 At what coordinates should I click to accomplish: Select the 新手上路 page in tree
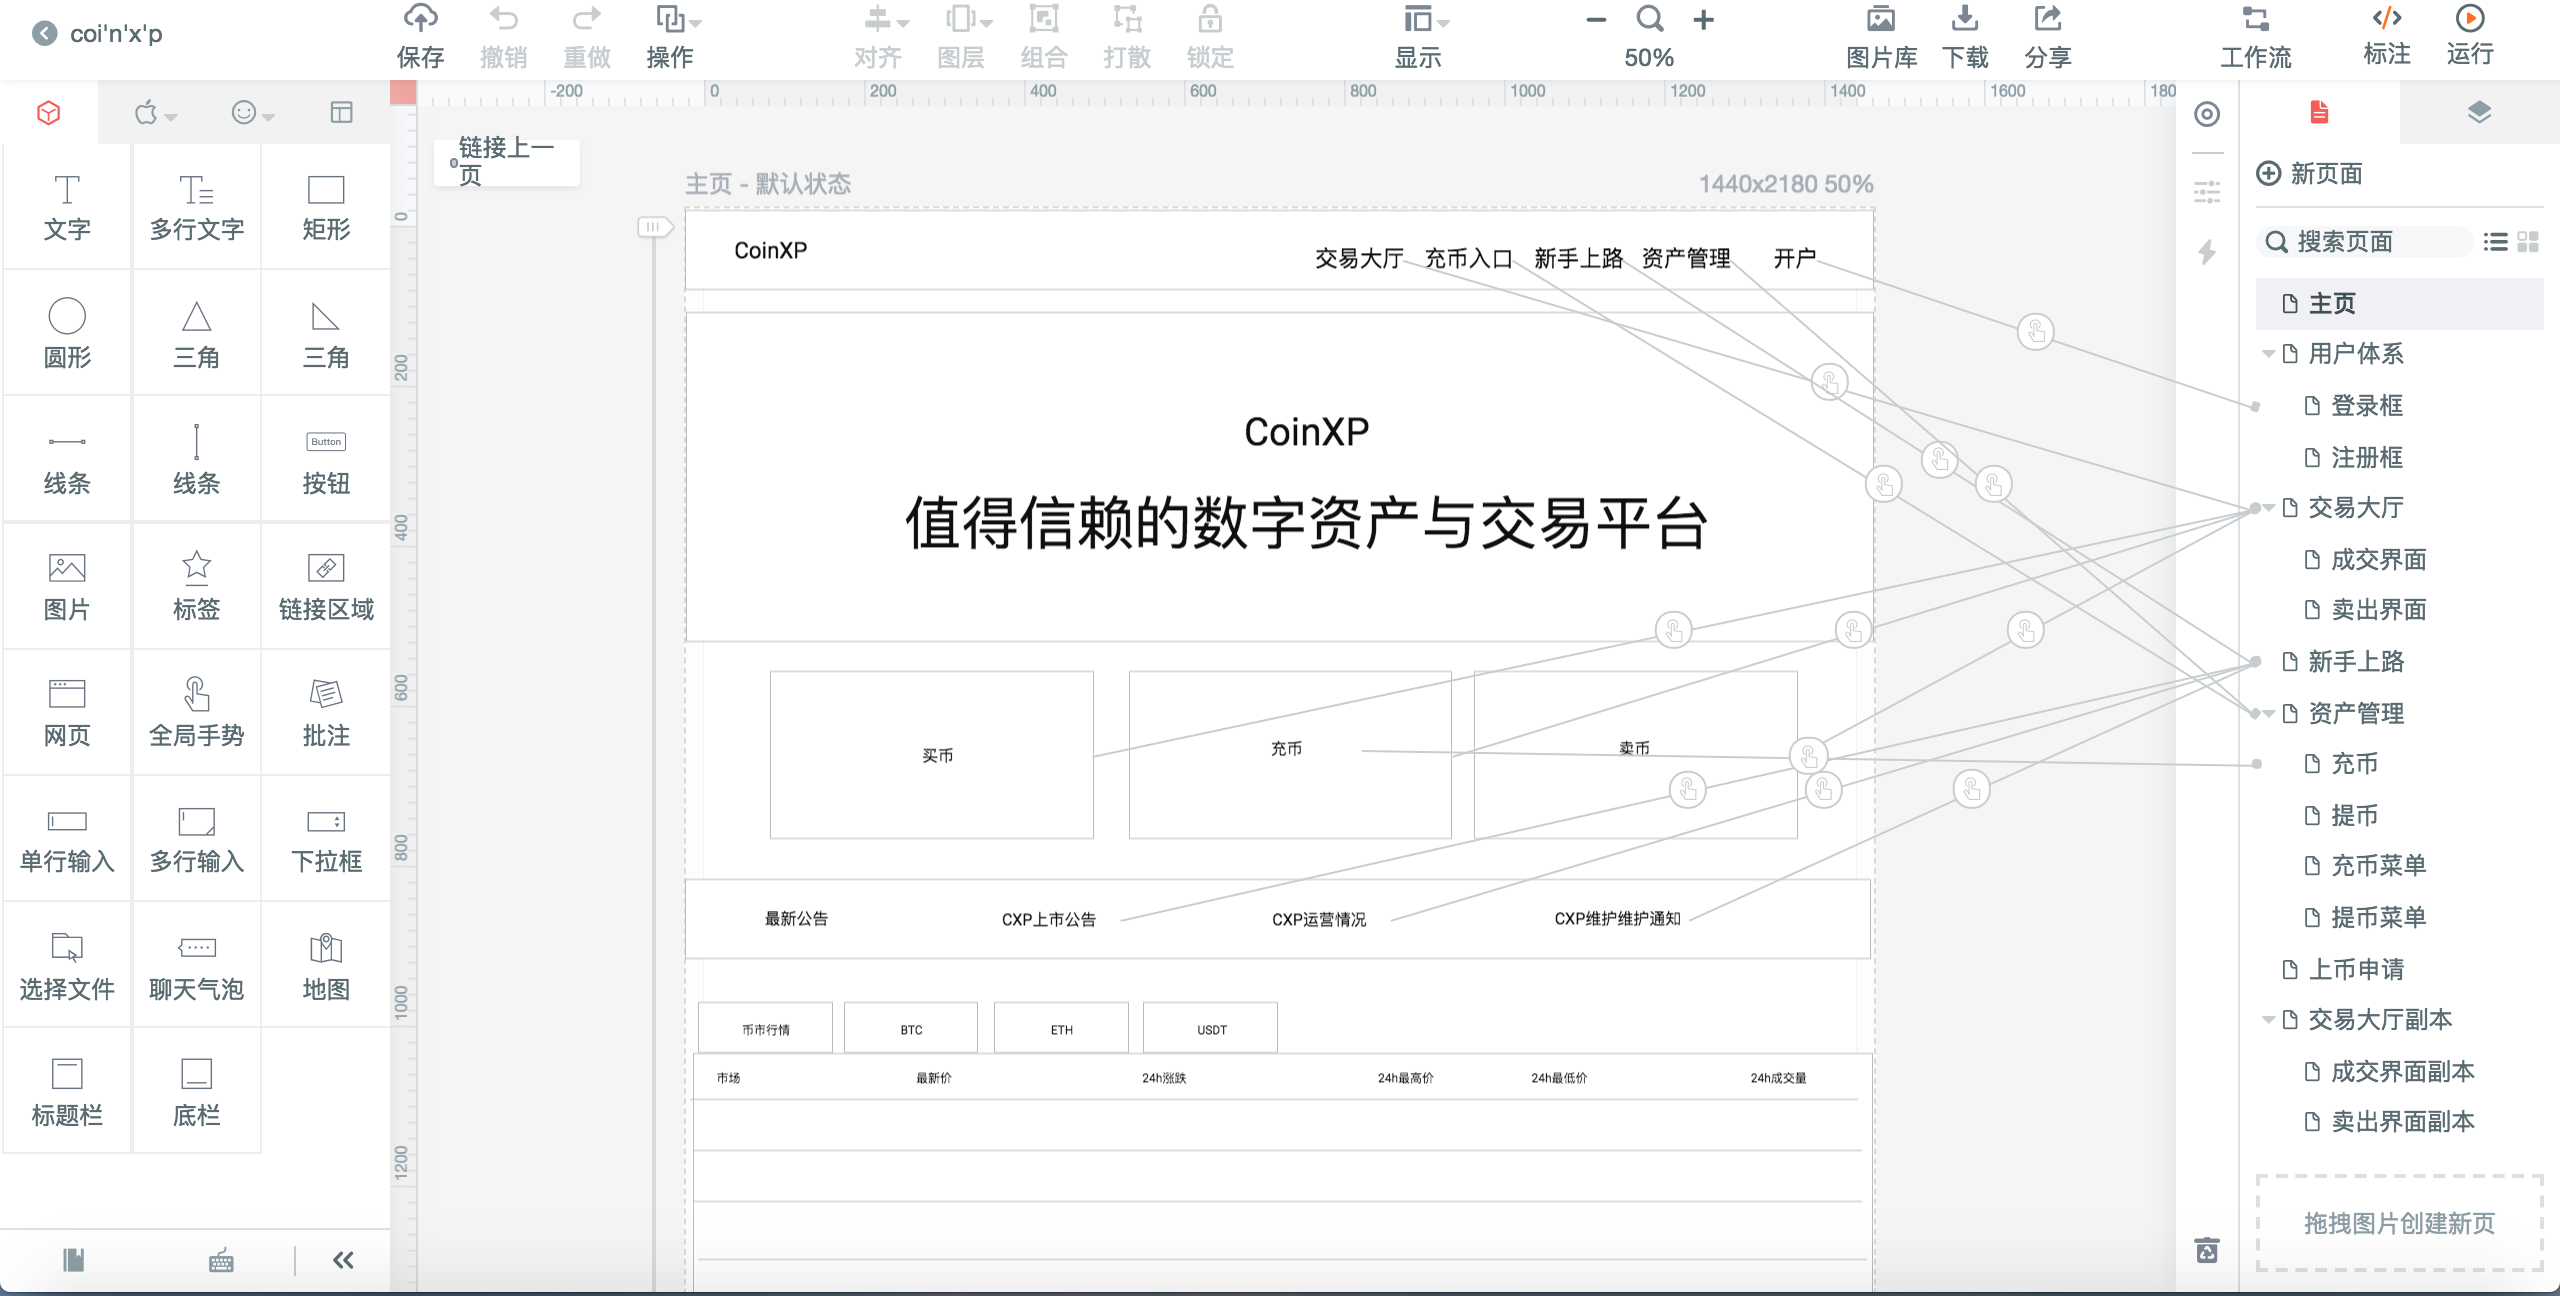pyautogui.click(x=2355, y=662)
